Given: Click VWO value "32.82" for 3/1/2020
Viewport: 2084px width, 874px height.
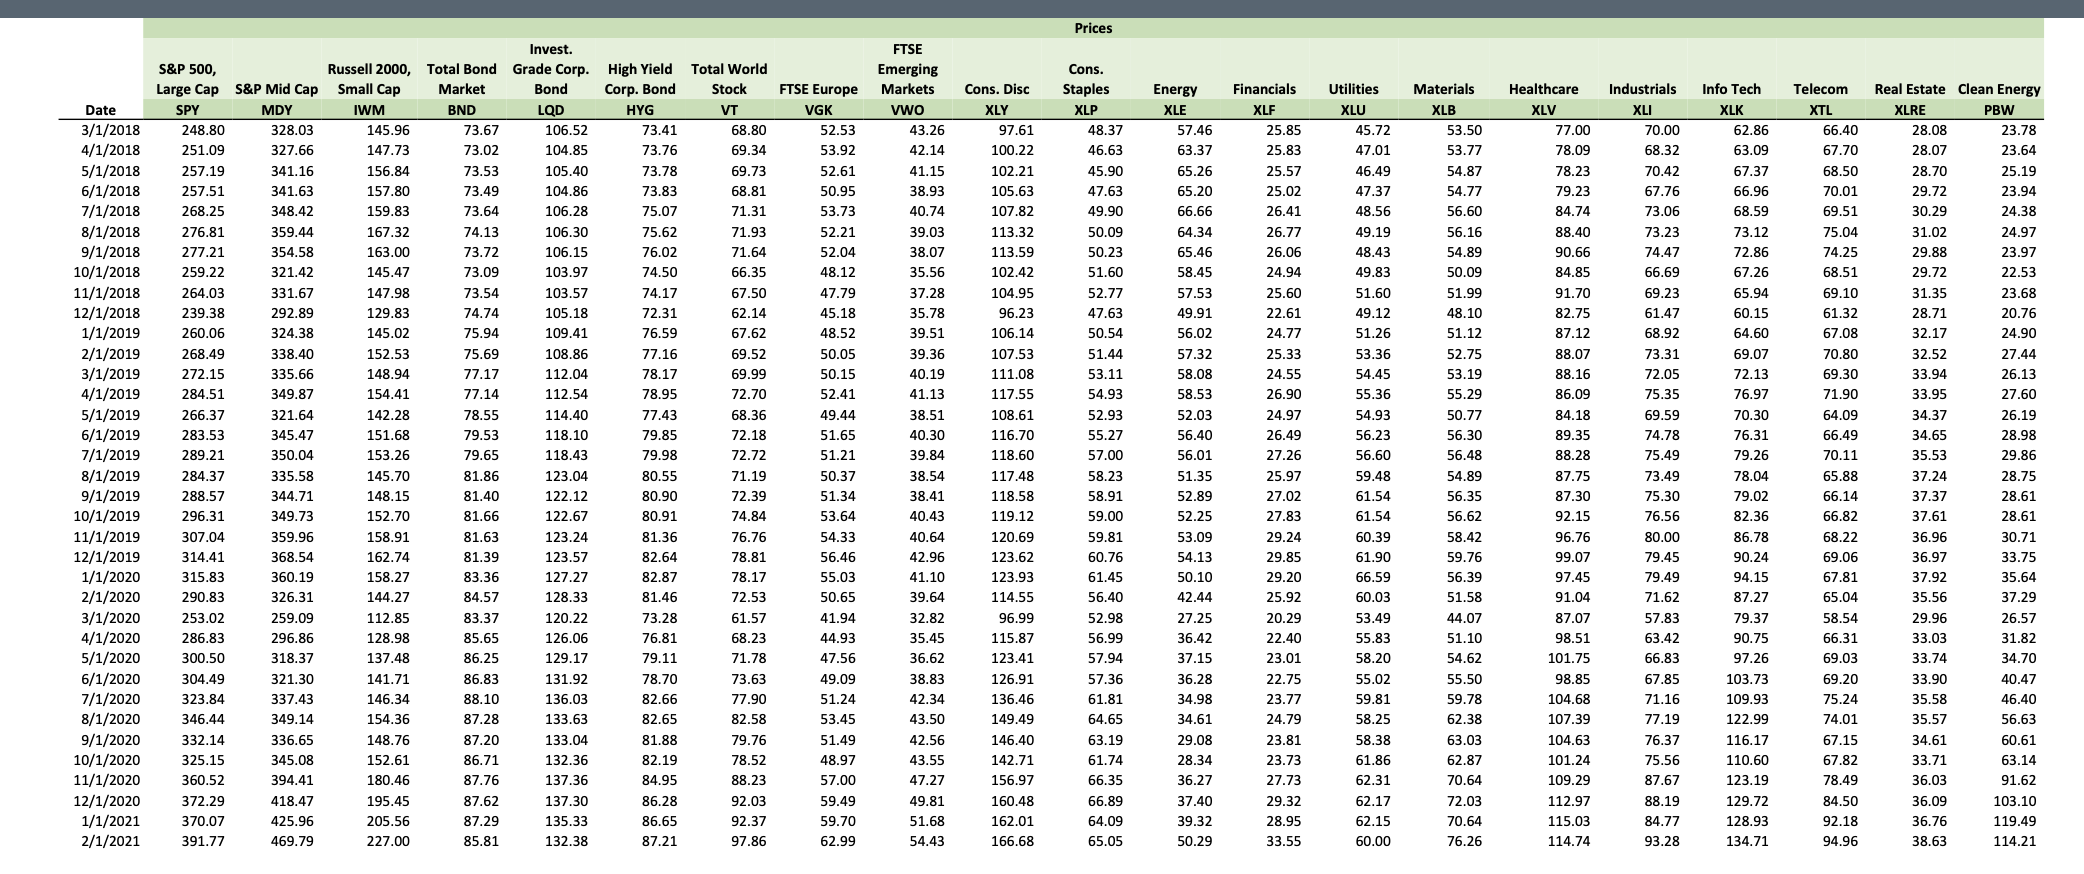Looking at the screenshot, I should pyautogui.click(x=926, y=618).
